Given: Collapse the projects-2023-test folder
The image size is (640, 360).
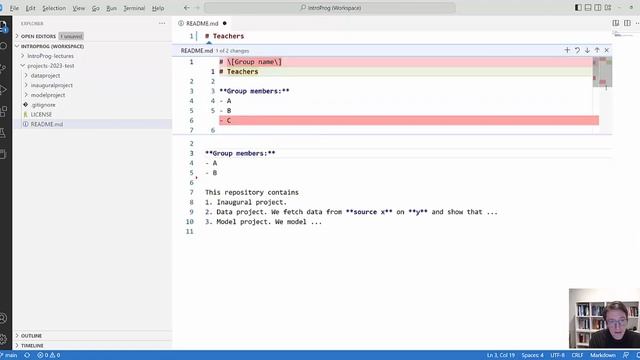Looking at the screenshot, I should tap(50, 66).
